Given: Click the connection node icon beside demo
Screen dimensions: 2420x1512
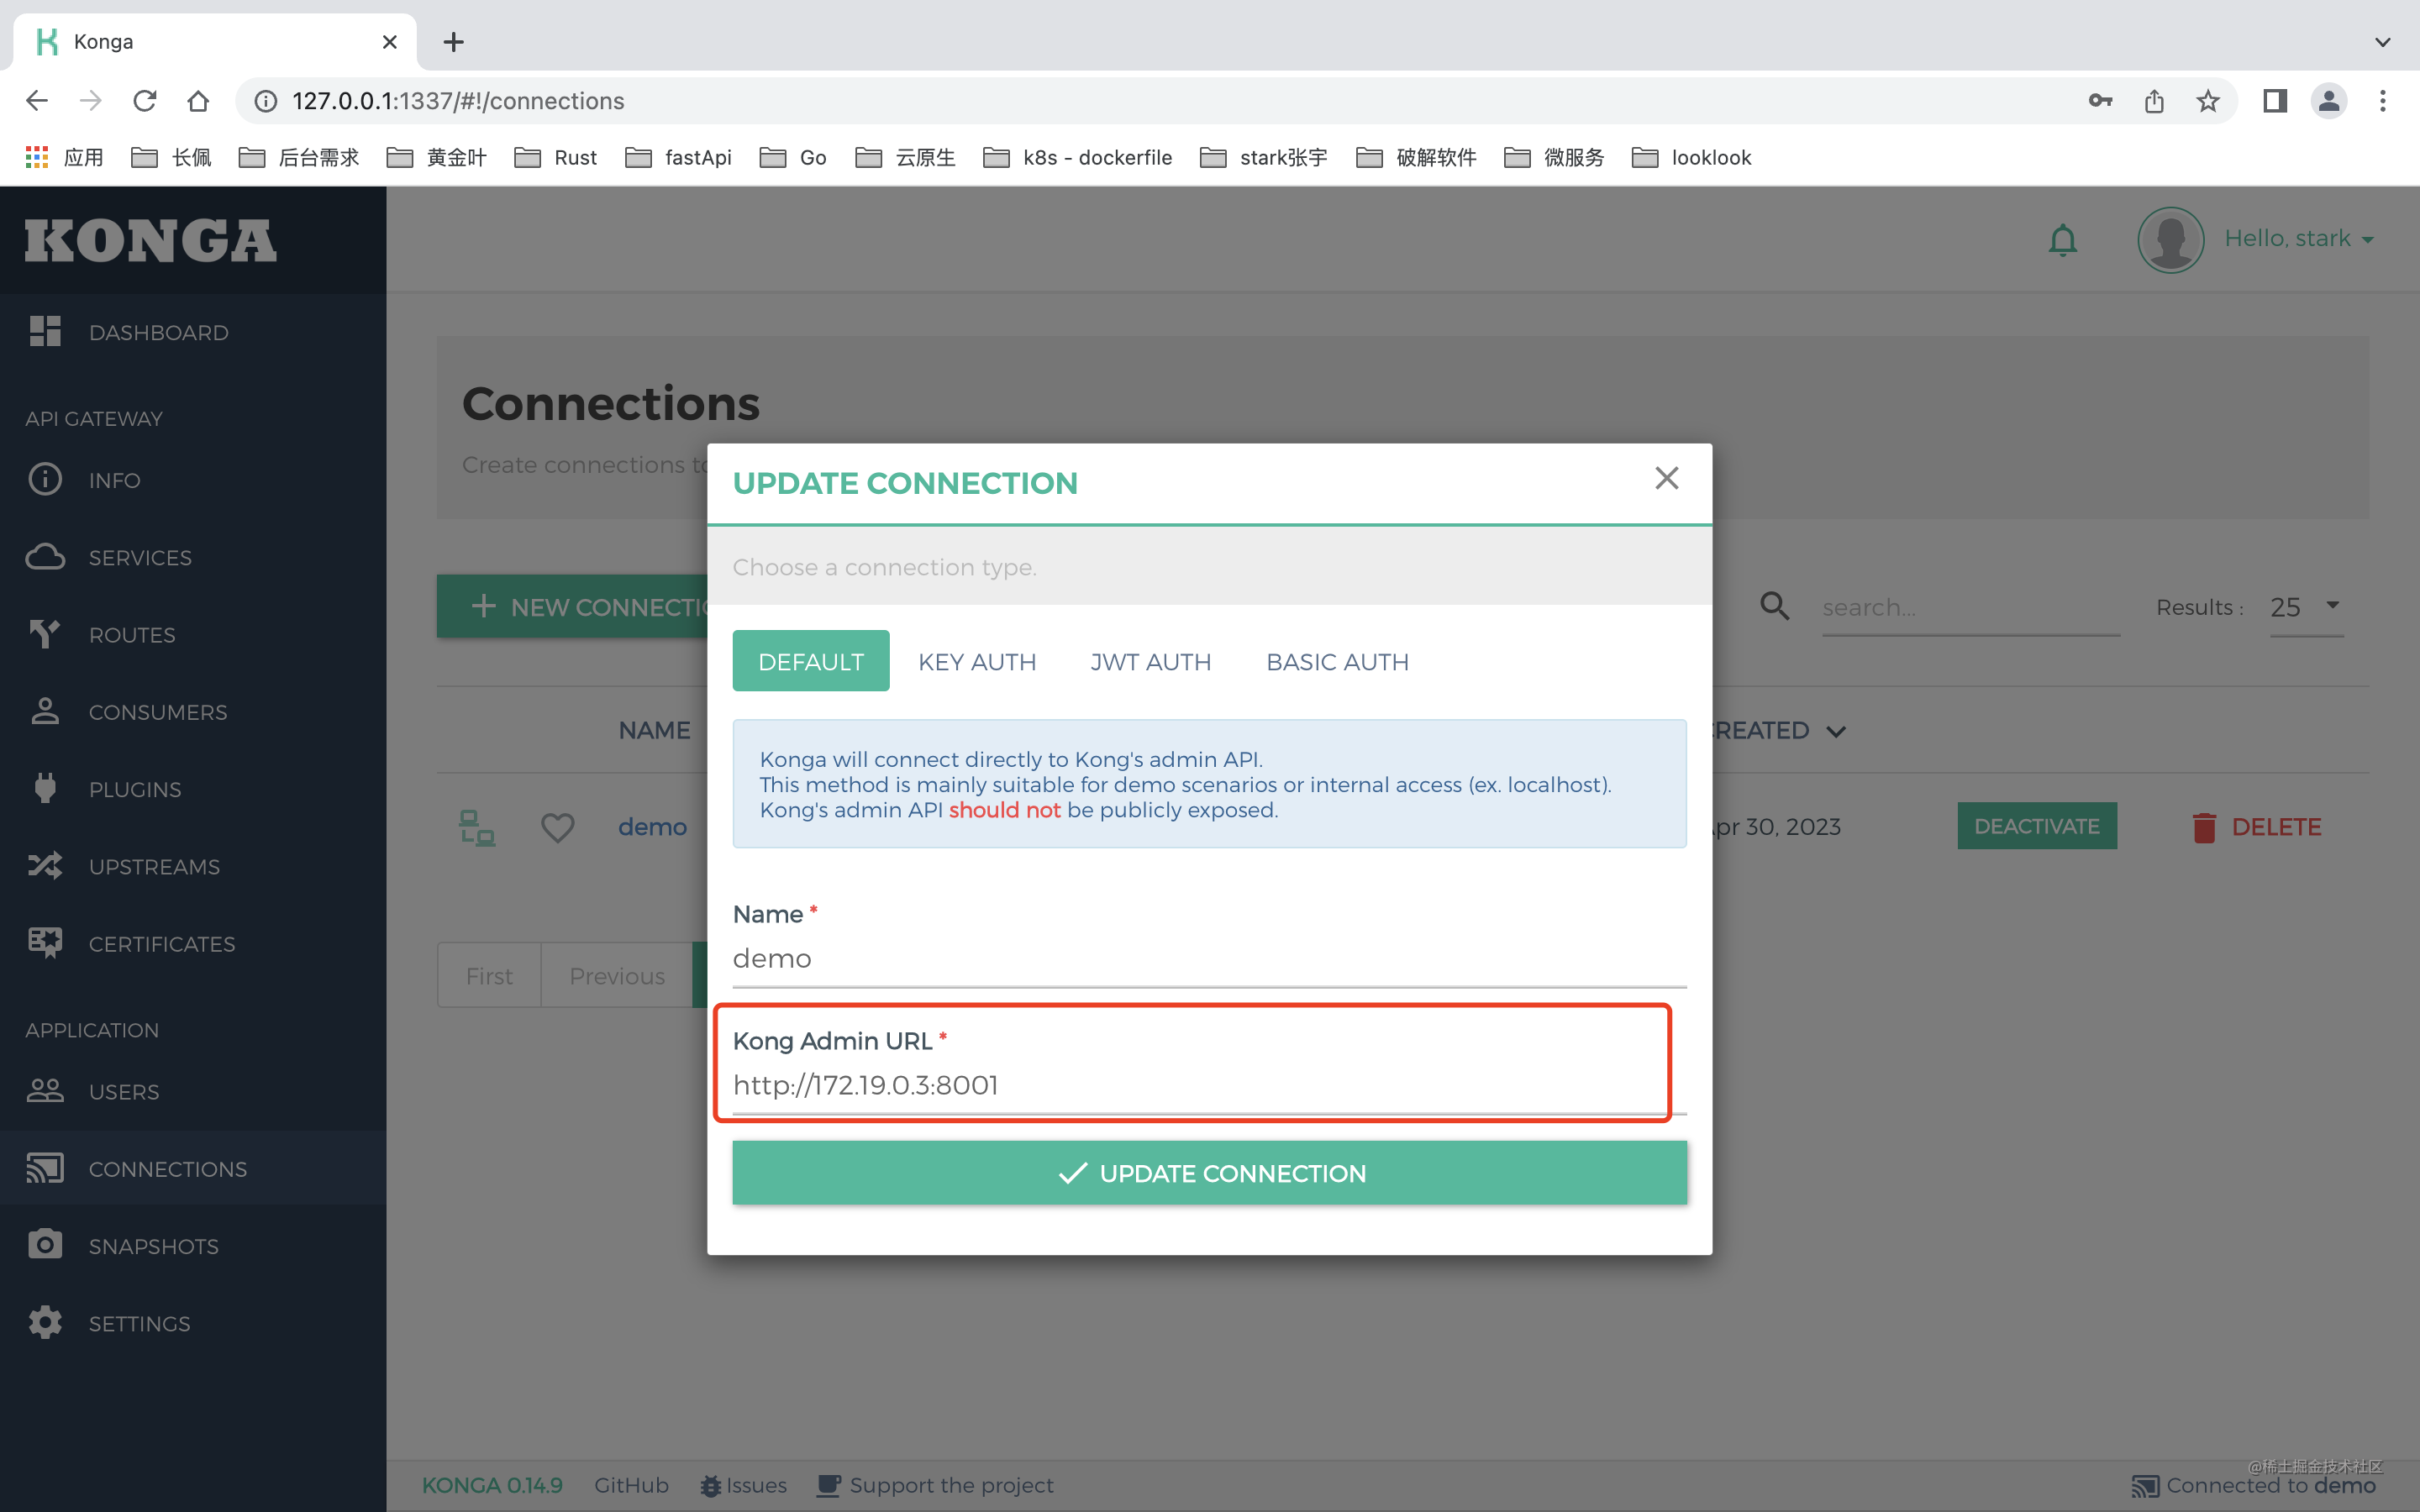Looking at the screenshot, I should (476, 827).
